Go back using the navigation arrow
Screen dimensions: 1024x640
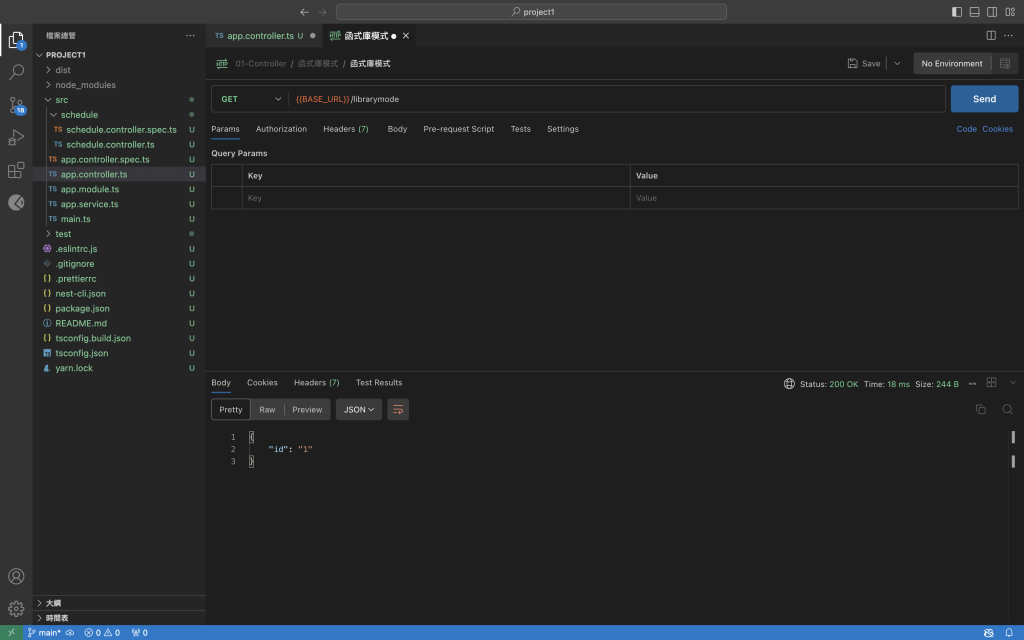(x=304, y=12)
